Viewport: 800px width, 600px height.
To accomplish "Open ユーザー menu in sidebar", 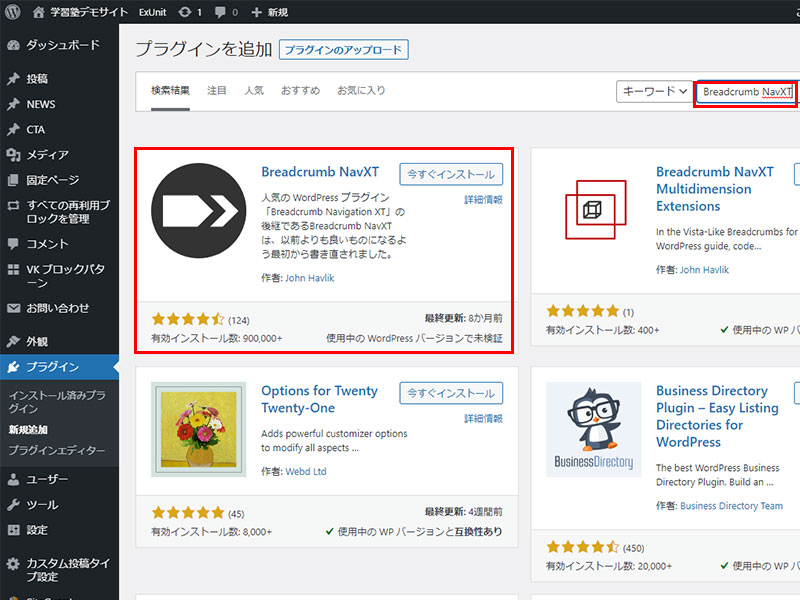I will point(47,479).
